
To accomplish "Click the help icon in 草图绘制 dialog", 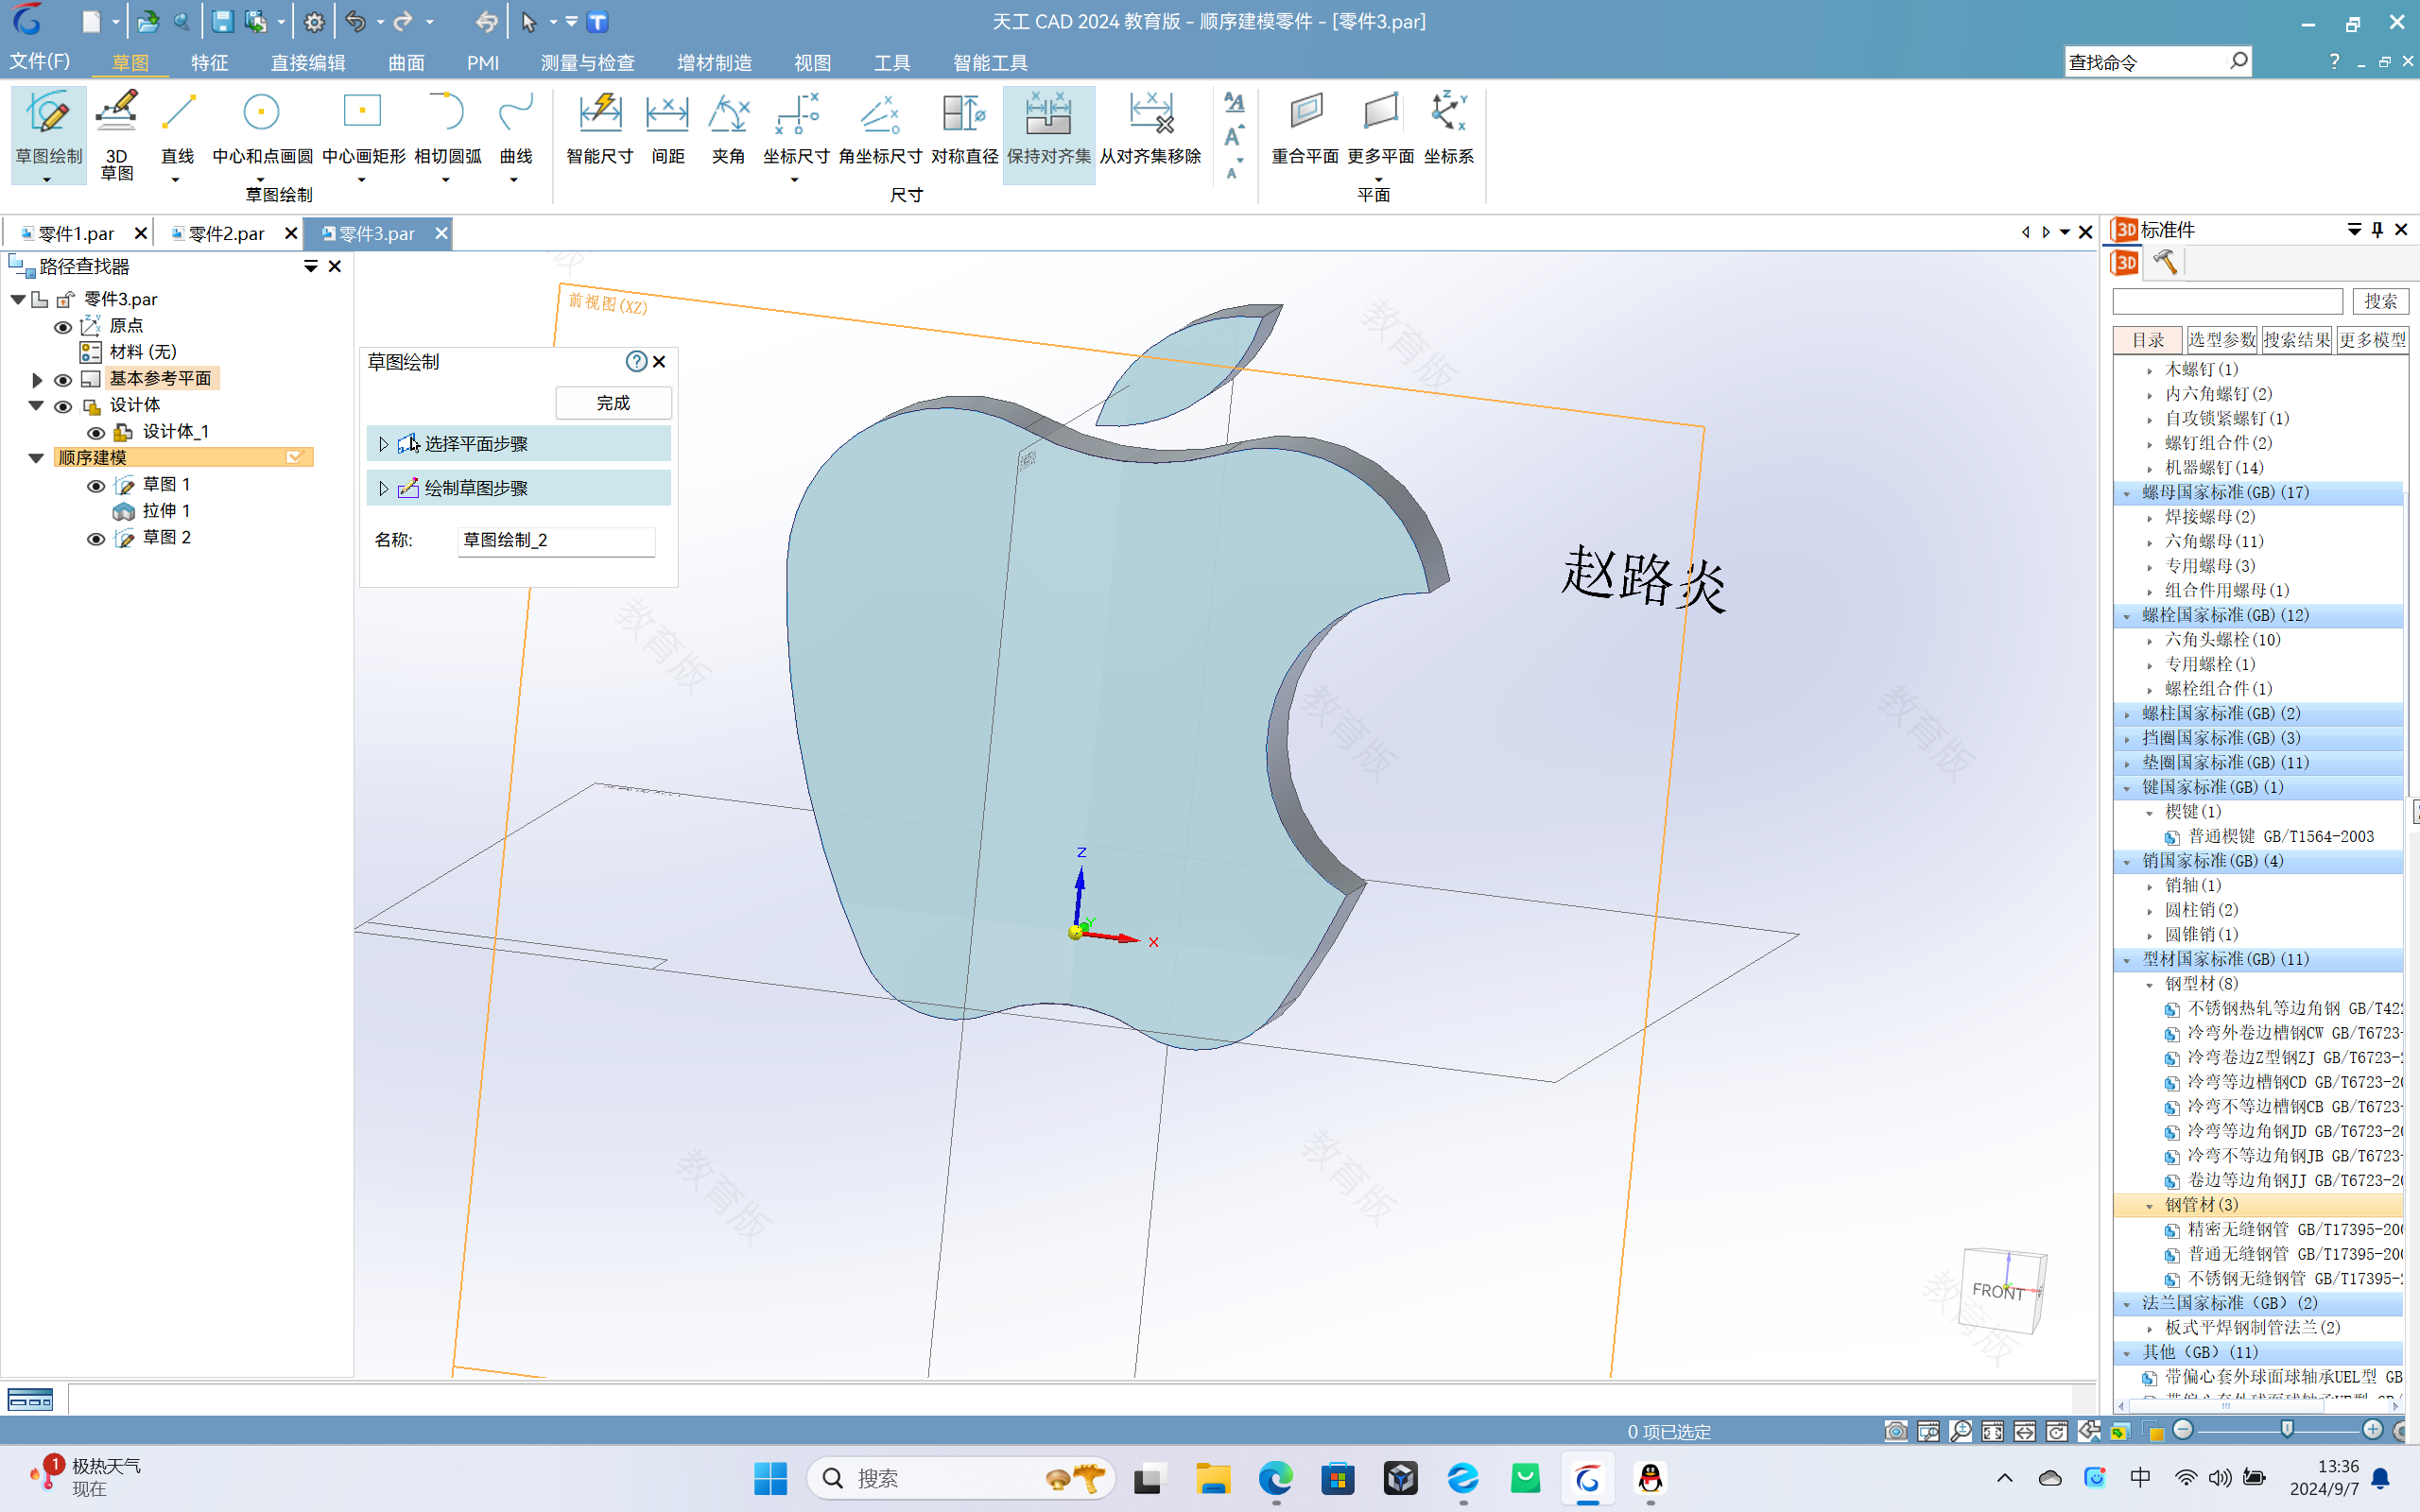I will (x=636, y=362).
